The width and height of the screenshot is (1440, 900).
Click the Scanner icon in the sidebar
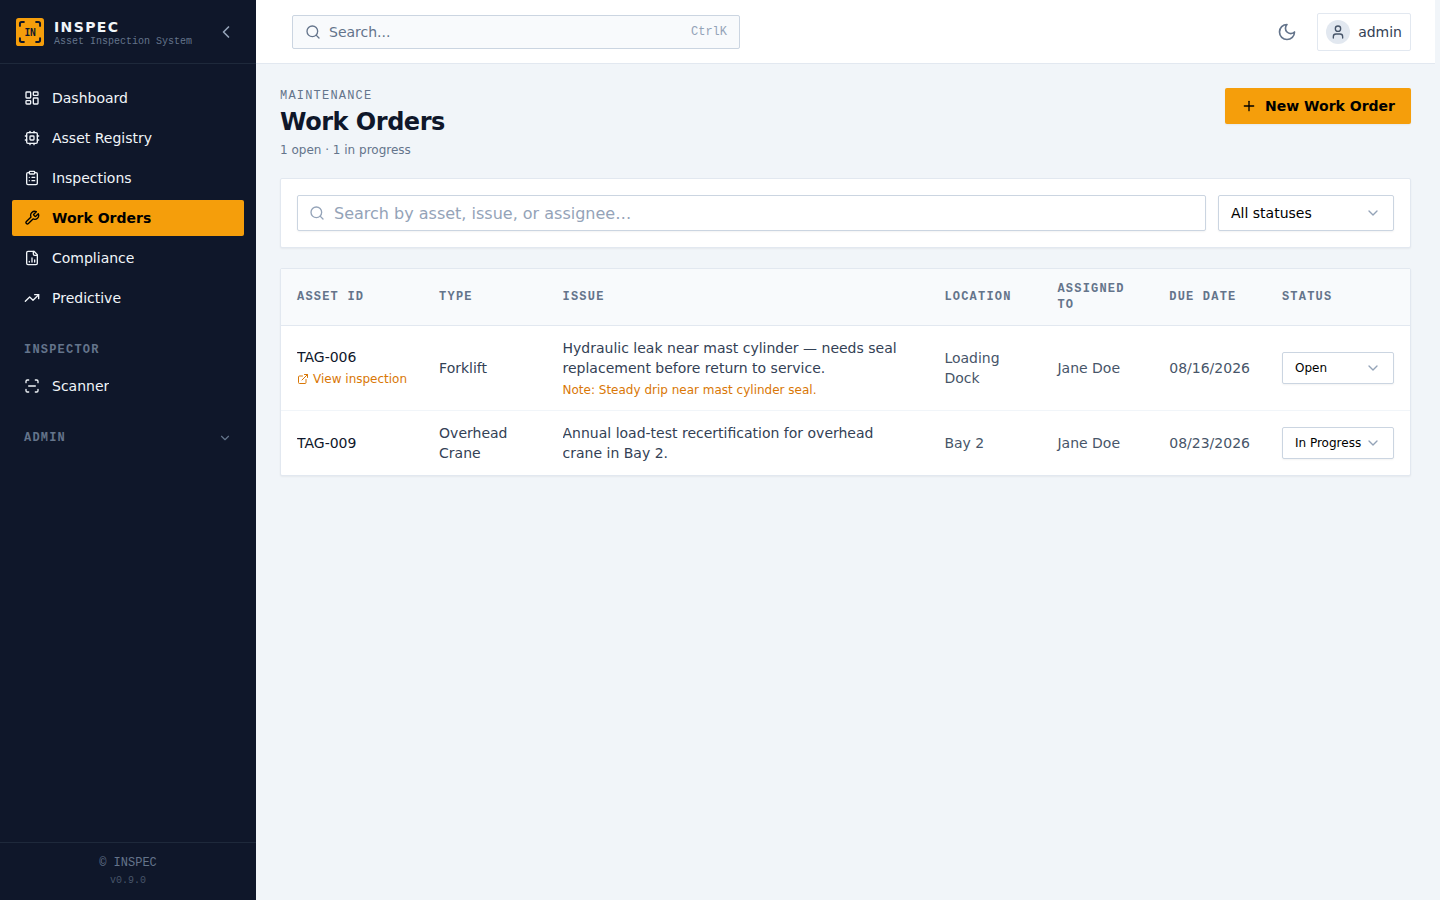(32, 386)
